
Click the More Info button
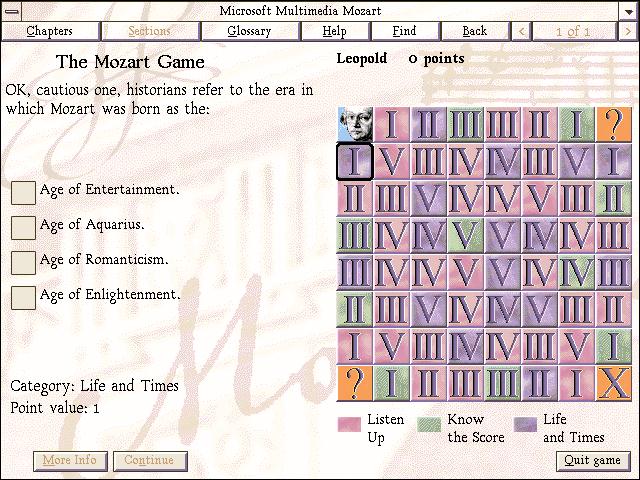[70, 460]
